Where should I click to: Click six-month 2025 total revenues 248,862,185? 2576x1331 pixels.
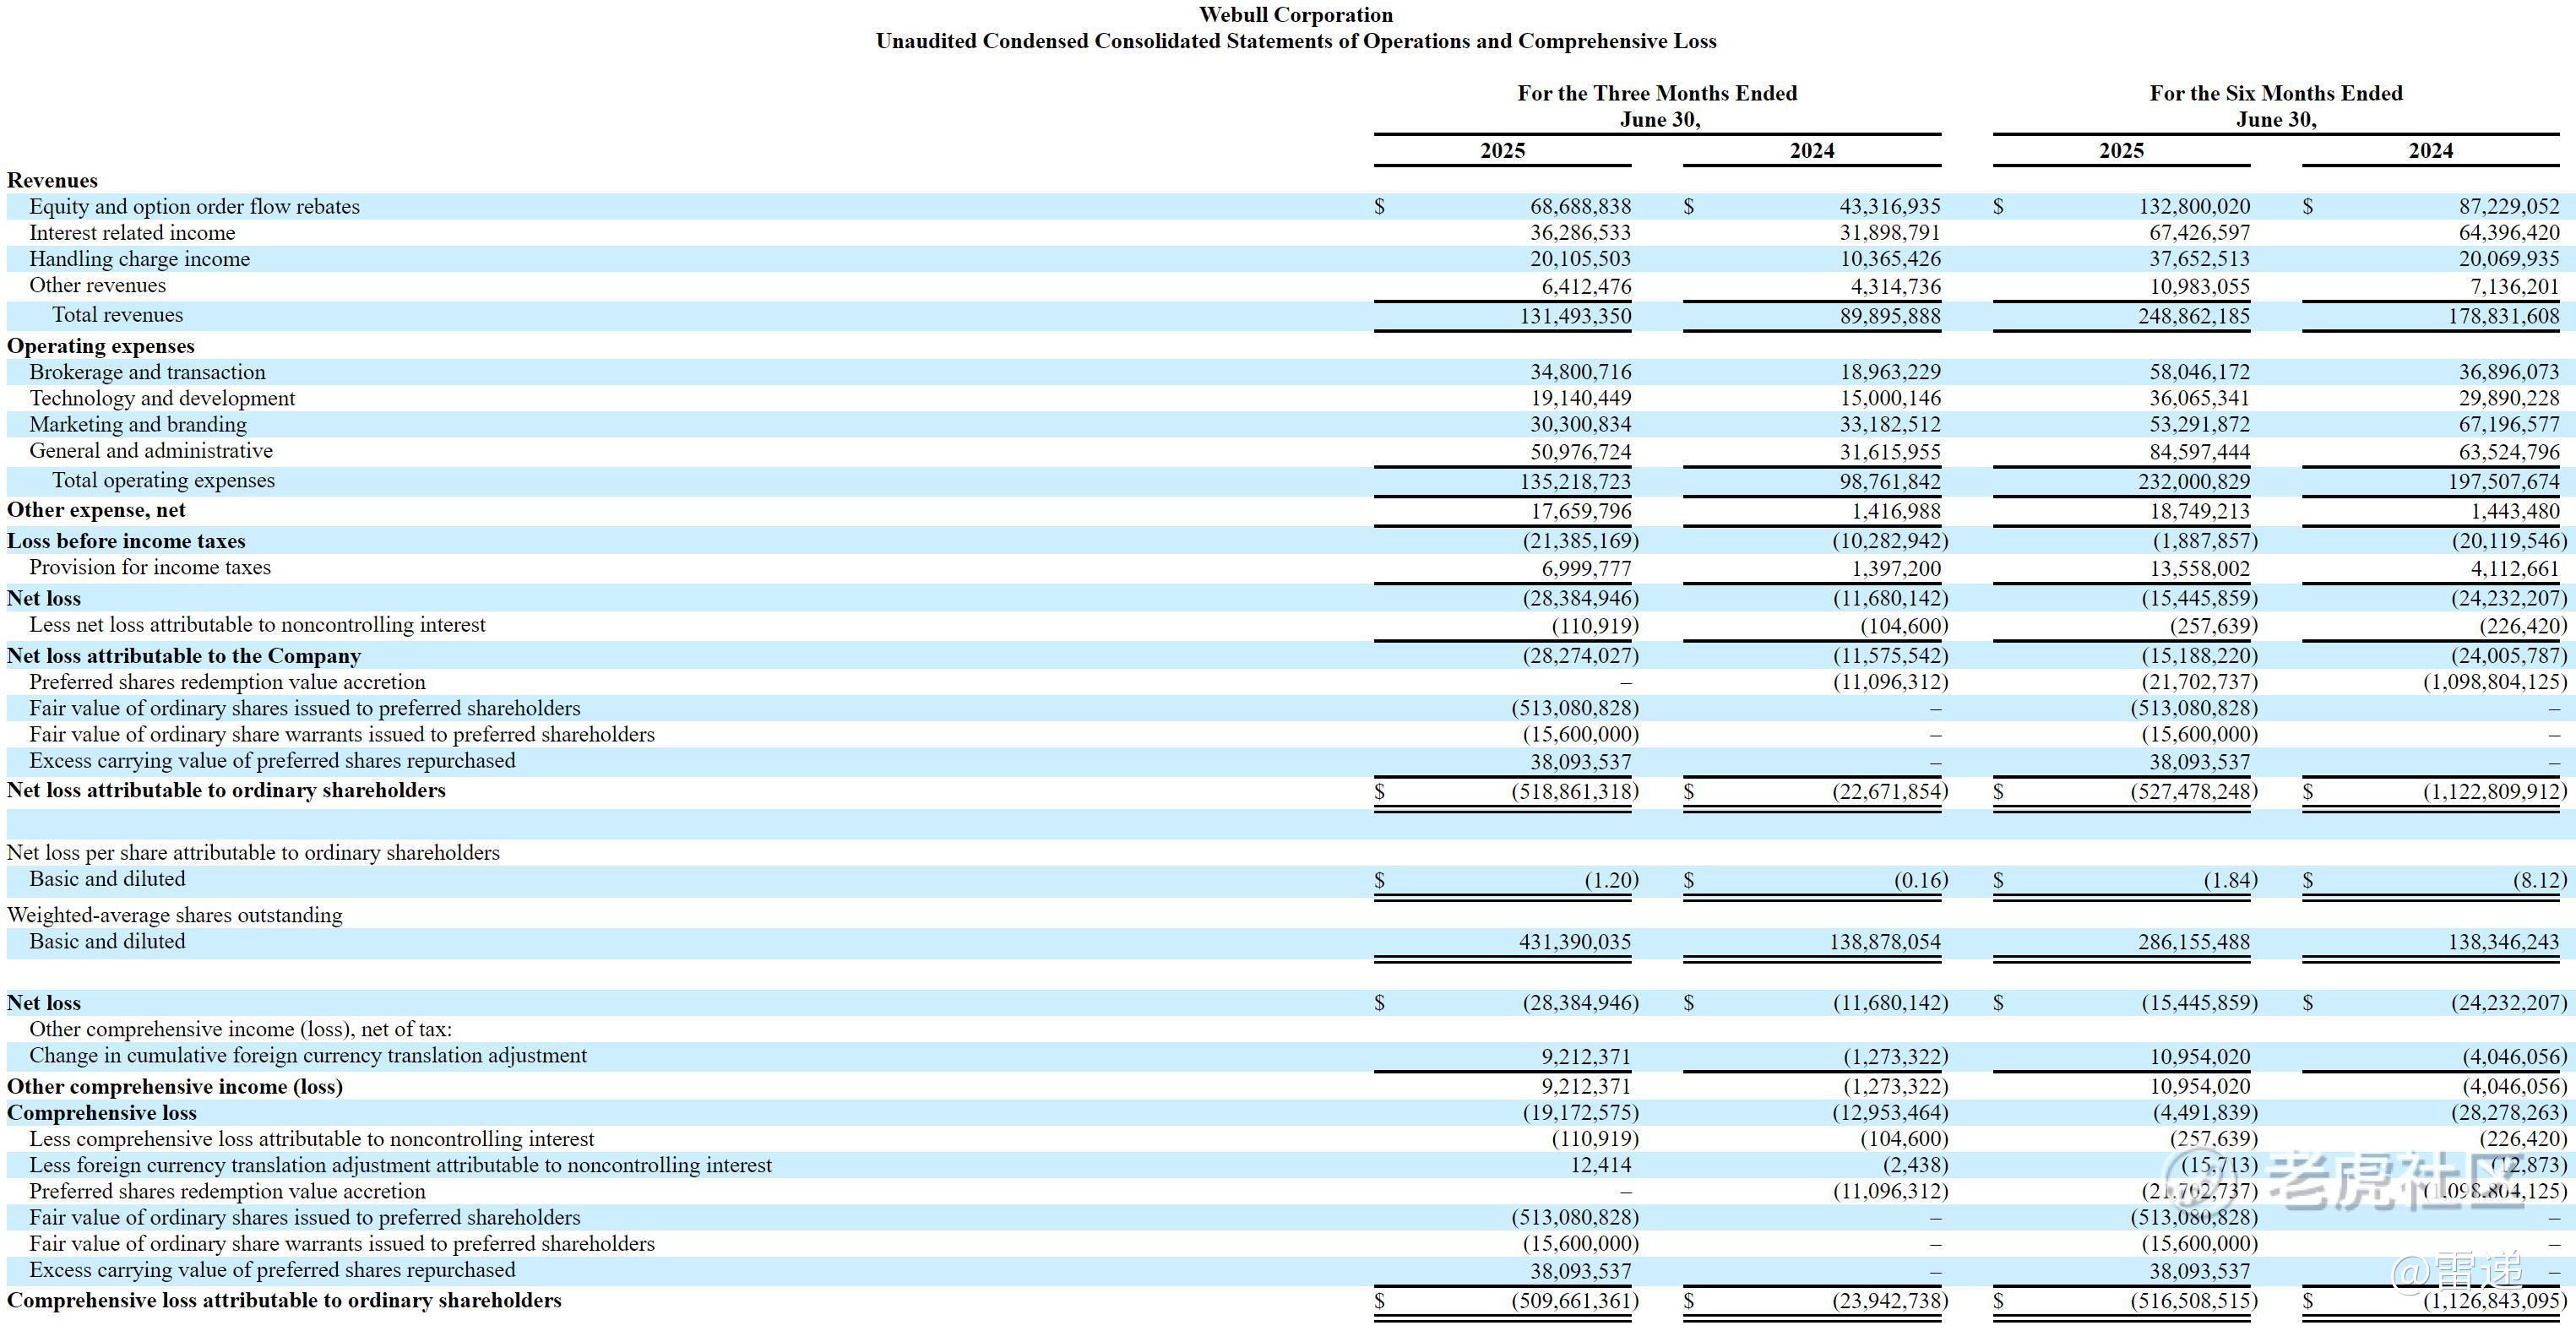click(2193, 316)
